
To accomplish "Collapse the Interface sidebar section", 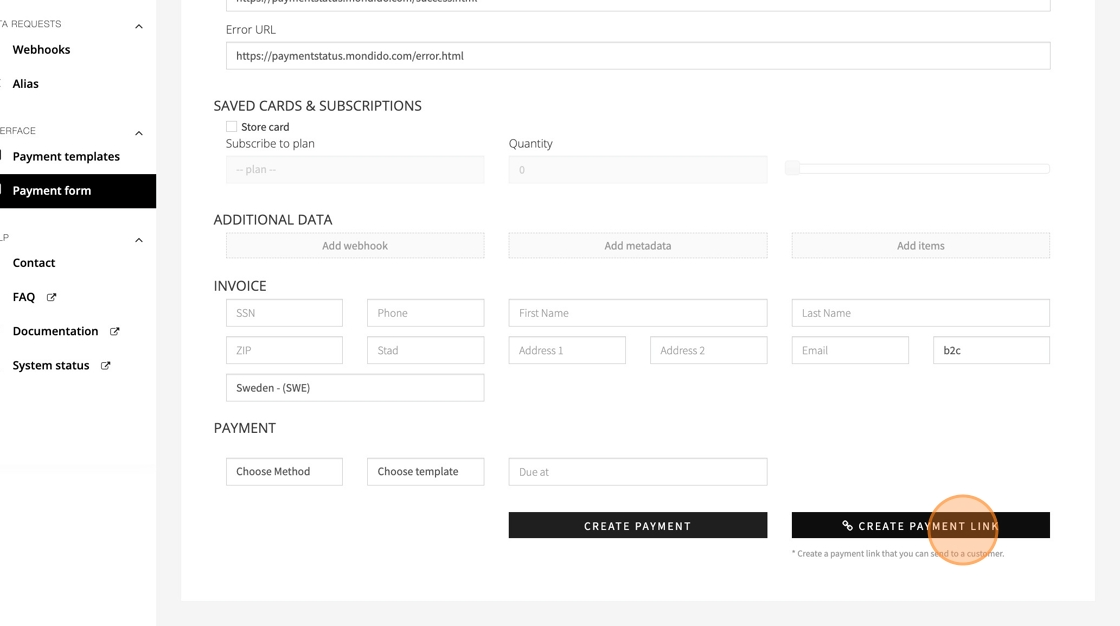I will coord(139,133).
